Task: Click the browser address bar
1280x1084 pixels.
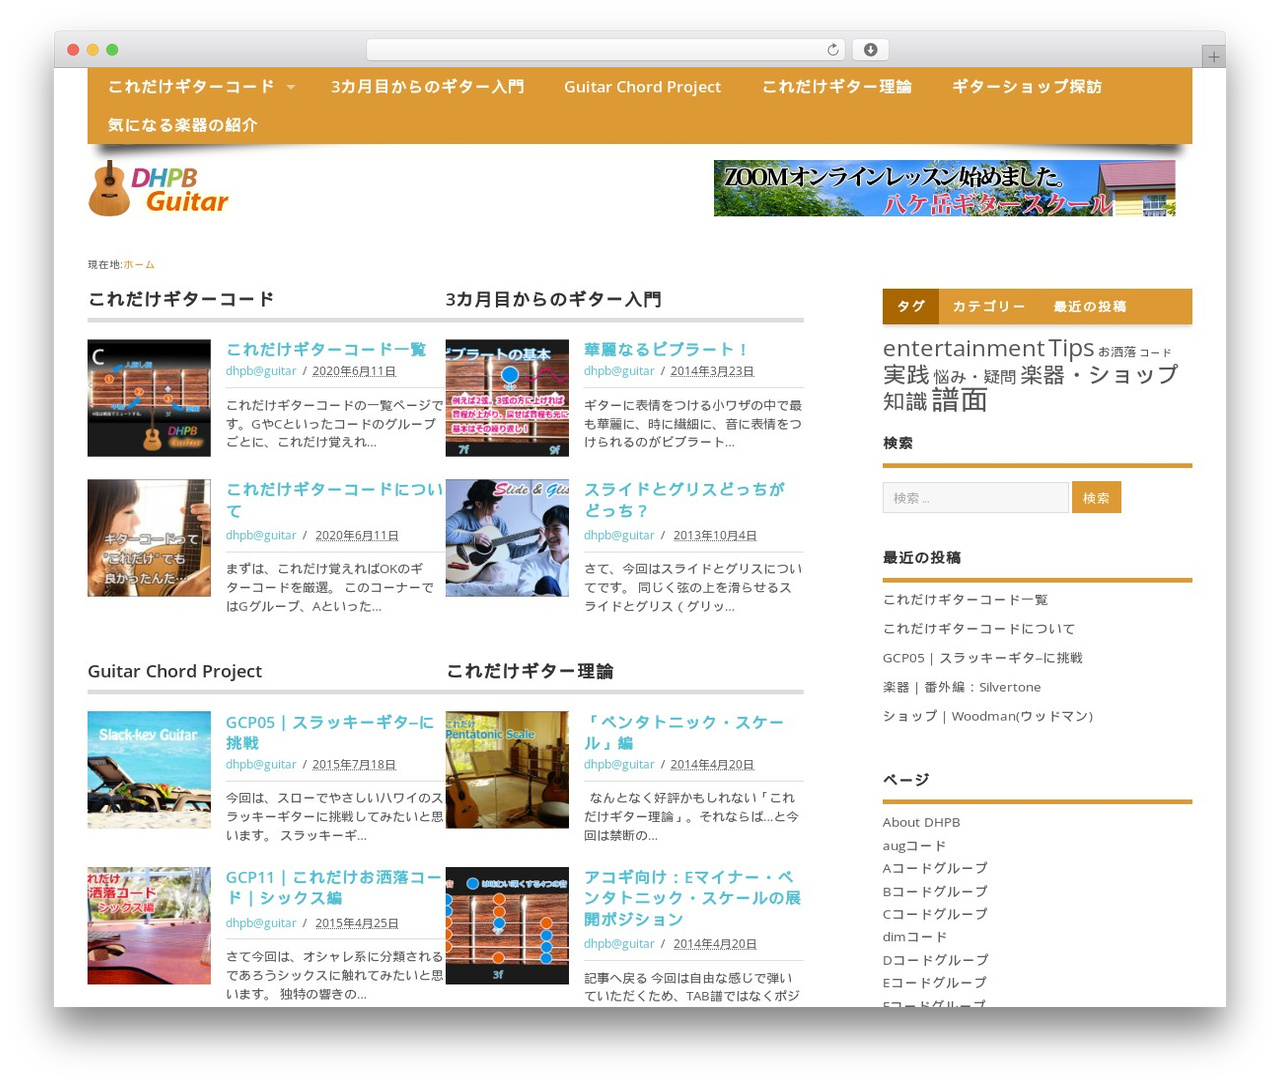Action: click(605, 50)
